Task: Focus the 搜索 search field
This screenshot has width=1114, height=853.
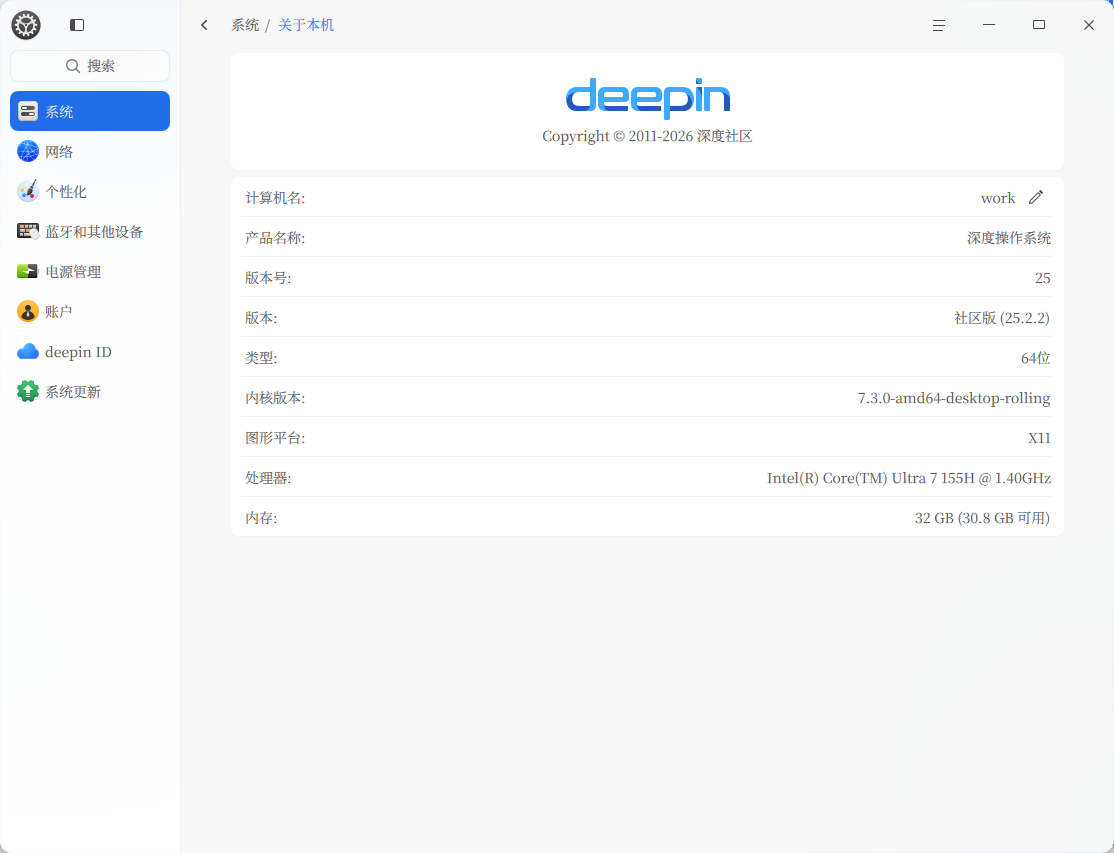Action: click(x=90, y=66)
